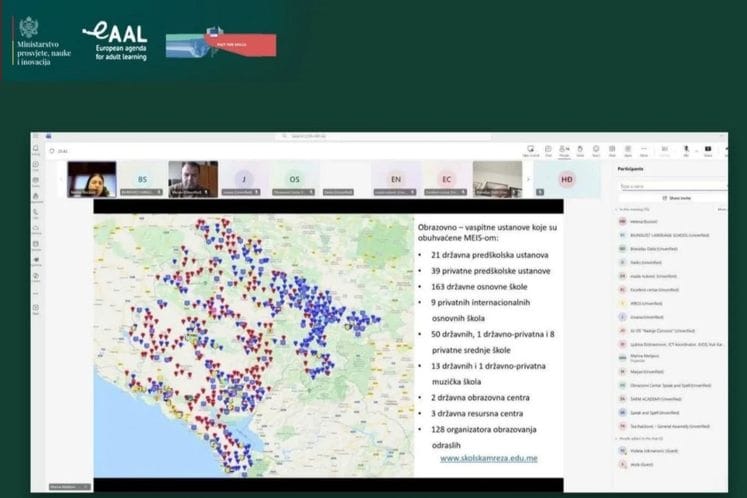Screen dimensions: 747x498
Task: Open the Chat panel icon
Action: [548, 150]
